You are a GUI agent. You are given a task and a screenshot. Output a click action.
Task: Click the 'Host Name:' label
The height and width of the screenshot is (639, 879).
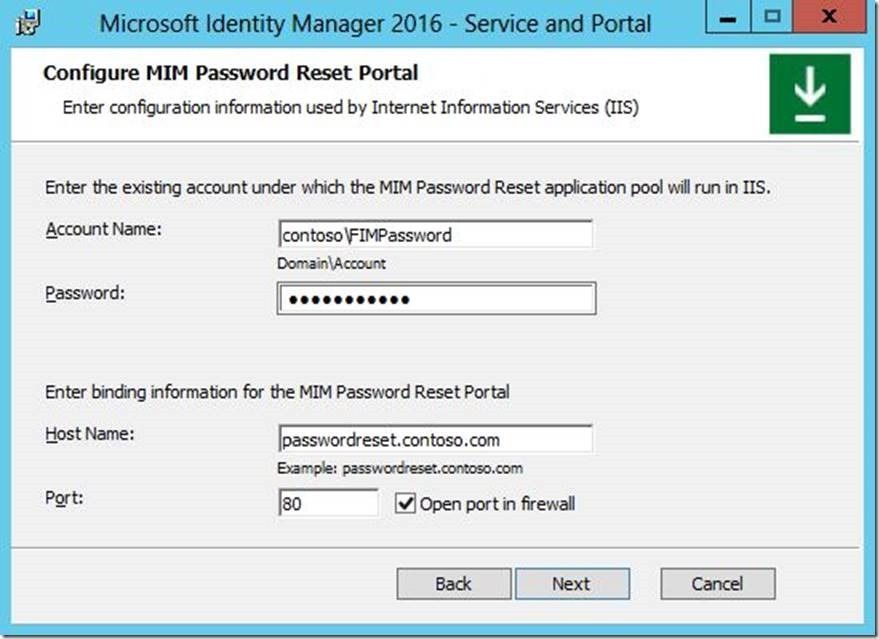pos(90,434)
